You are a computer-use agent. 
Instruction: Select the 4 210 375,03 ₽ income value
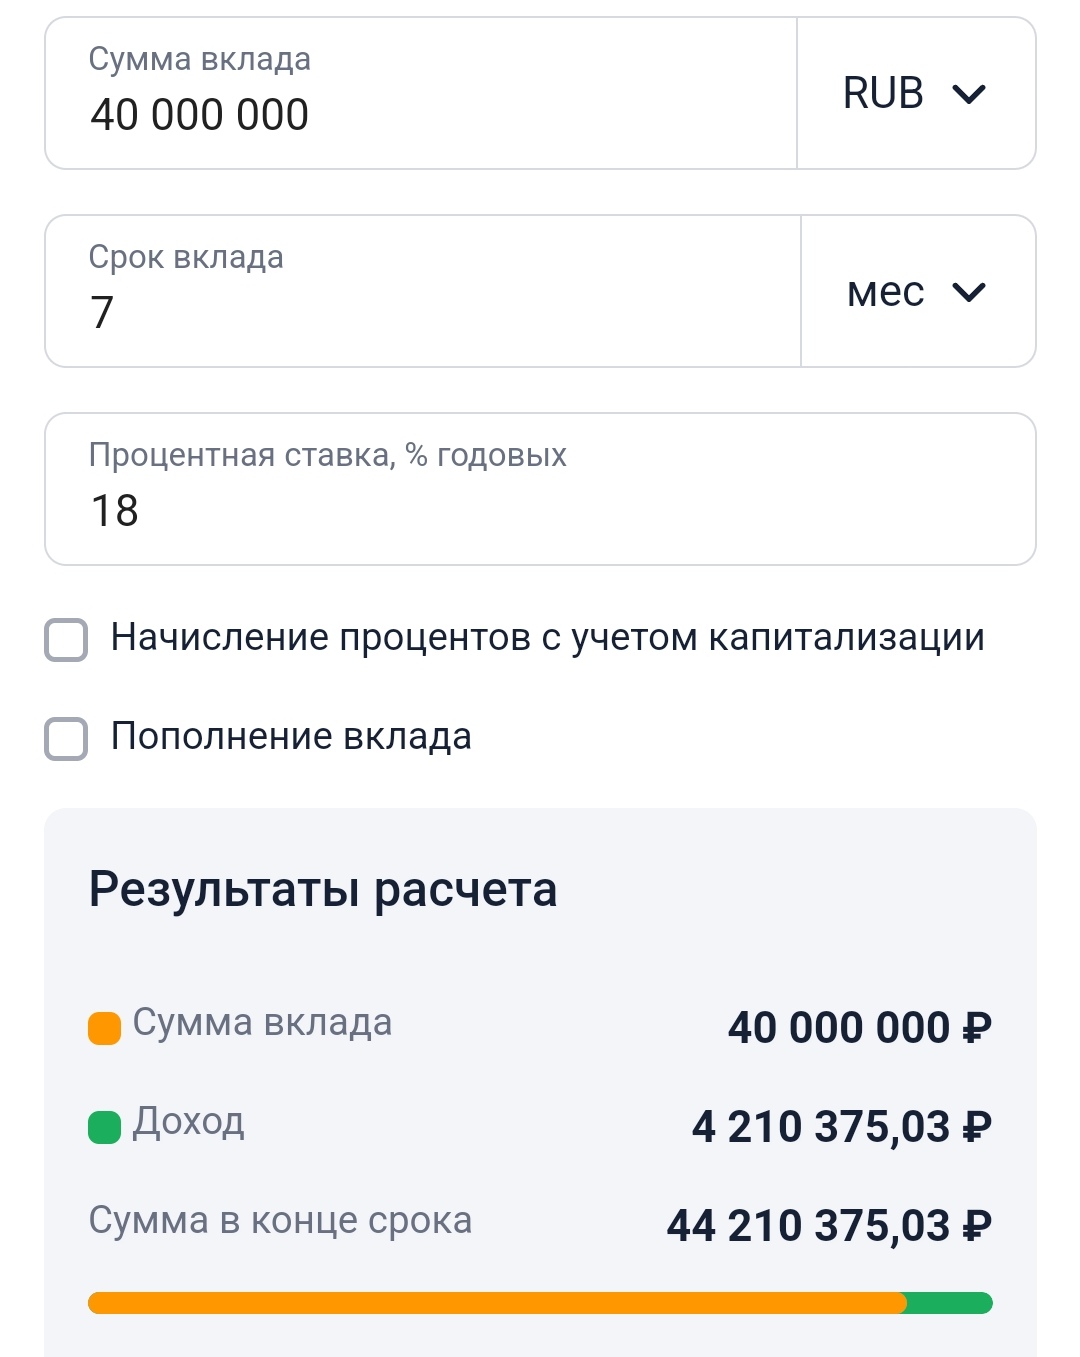[x=841, y=1127]
